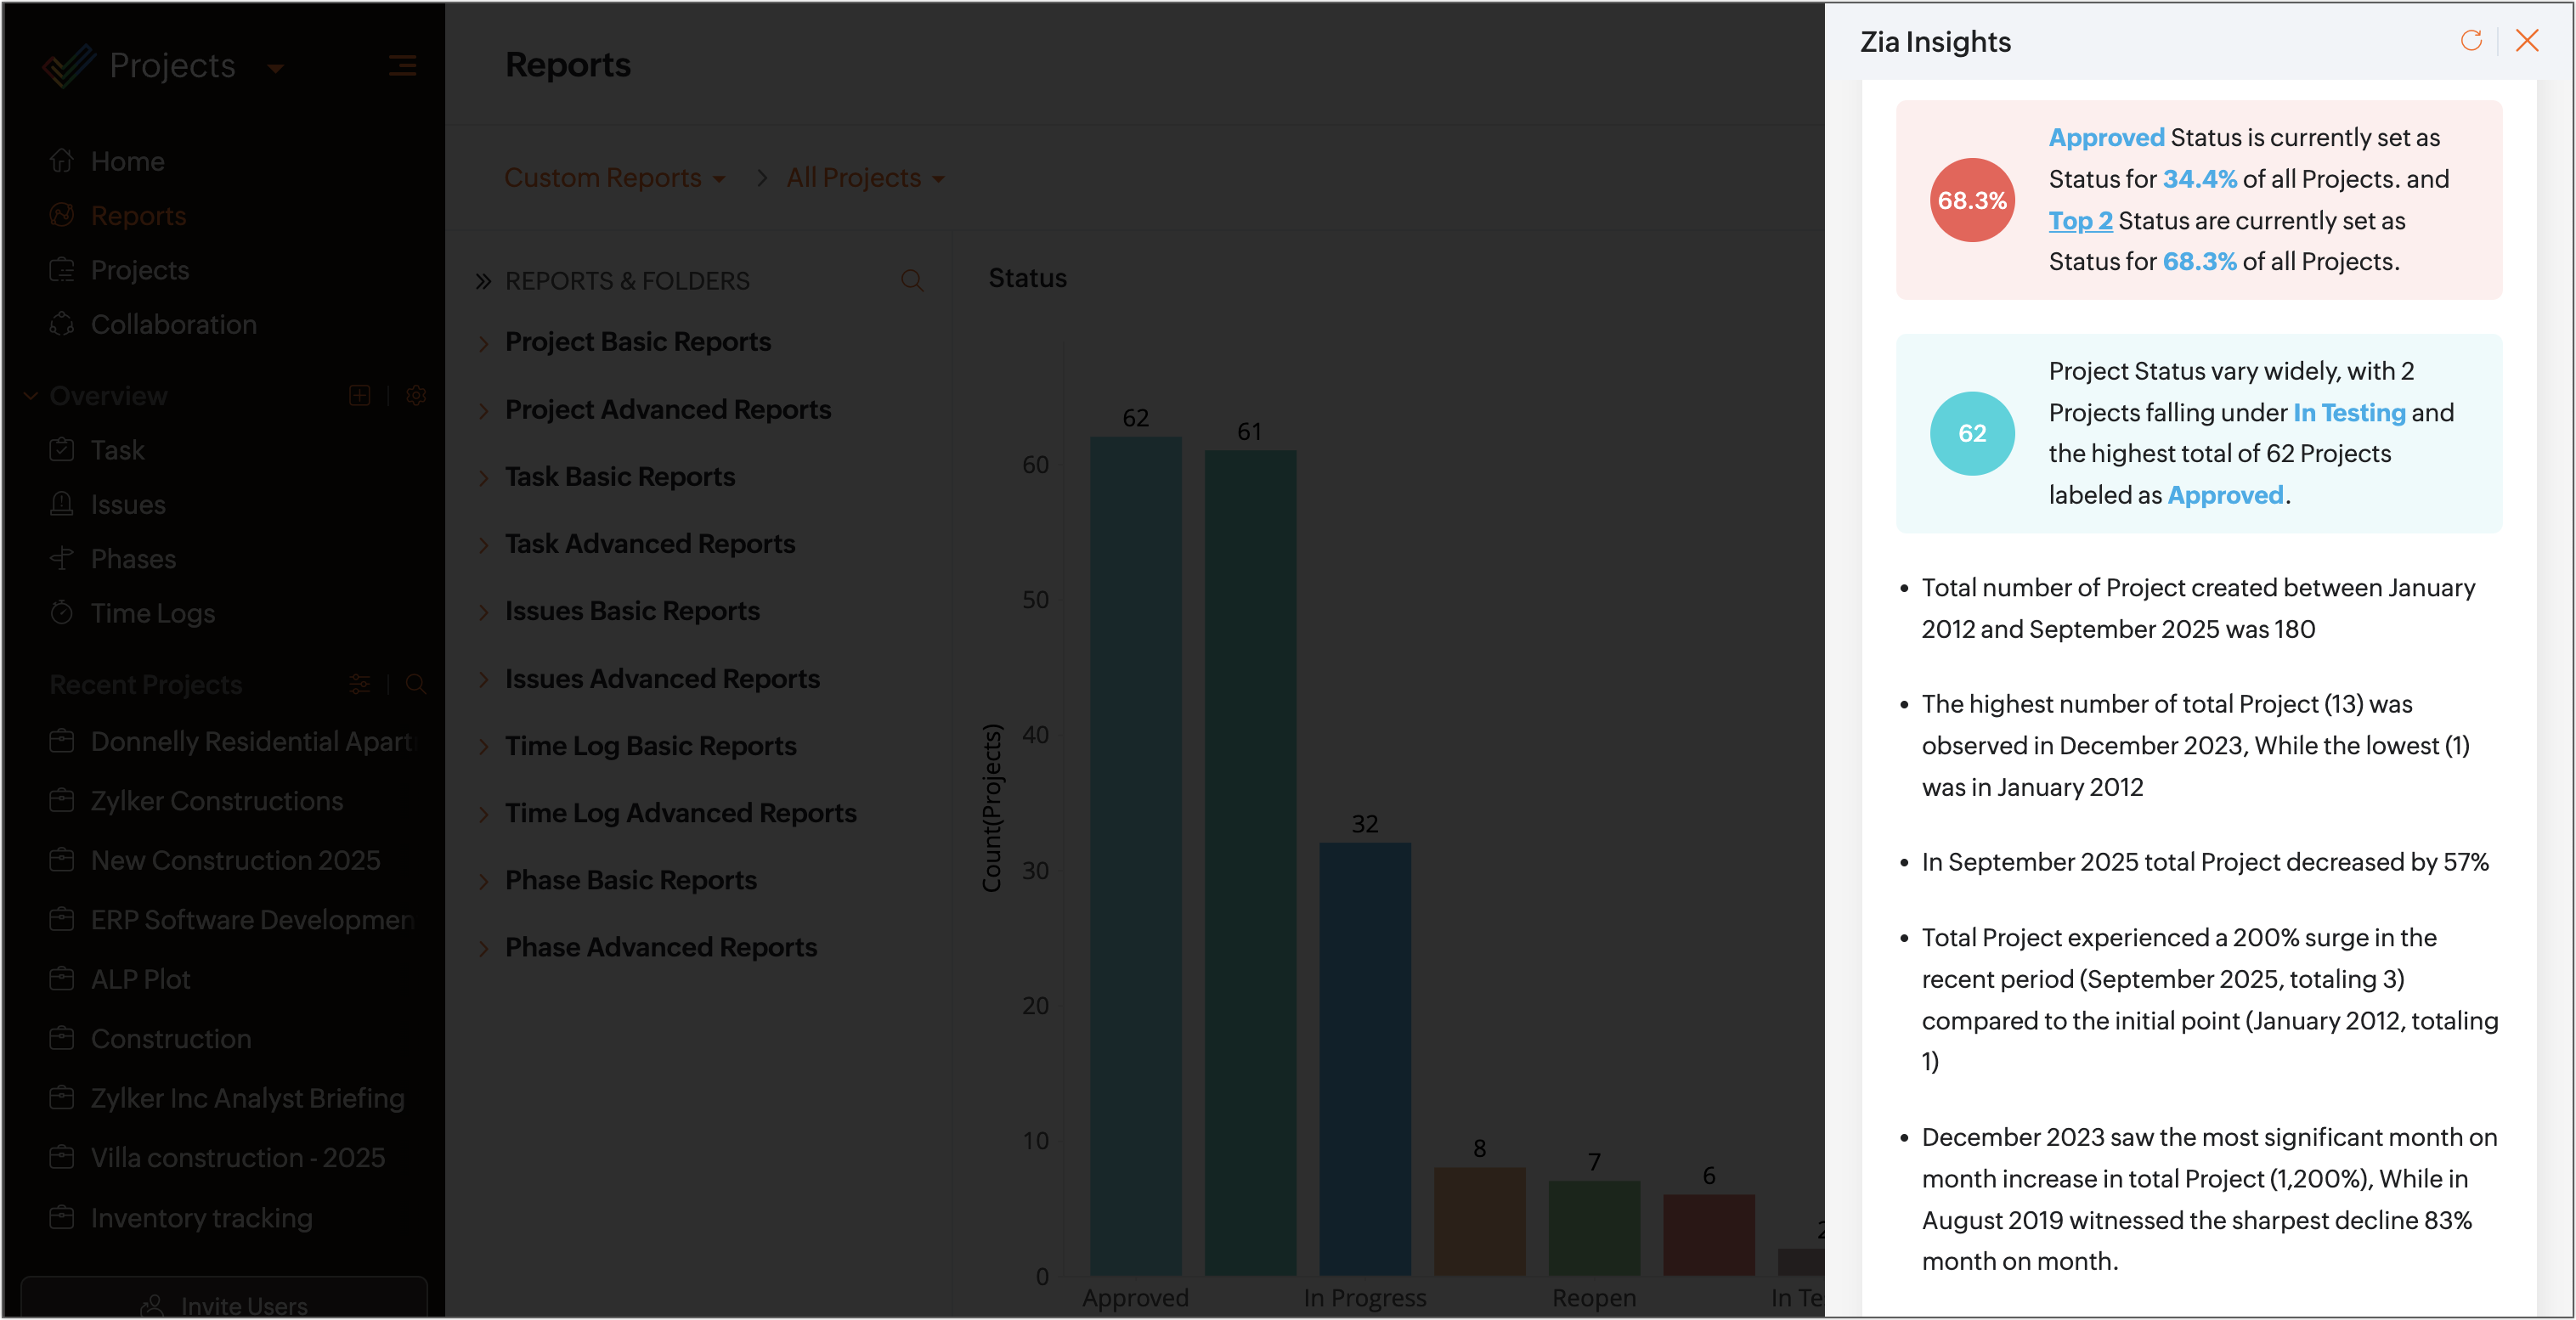Go to Home in sidebar
This screenshot has height=1320, width=2576.
(x=127, y=162)
